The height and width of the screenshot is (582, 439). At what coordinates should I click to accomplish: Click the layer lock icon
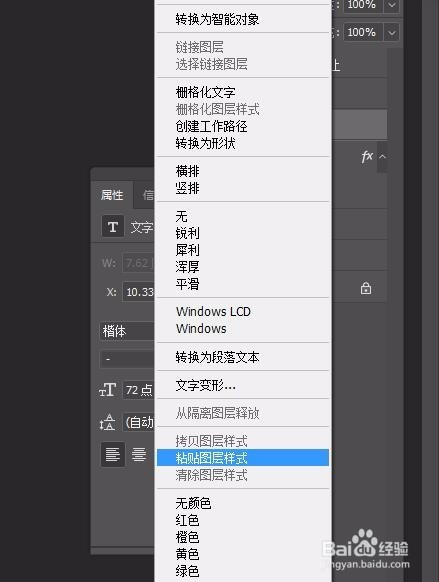[366, 288]
